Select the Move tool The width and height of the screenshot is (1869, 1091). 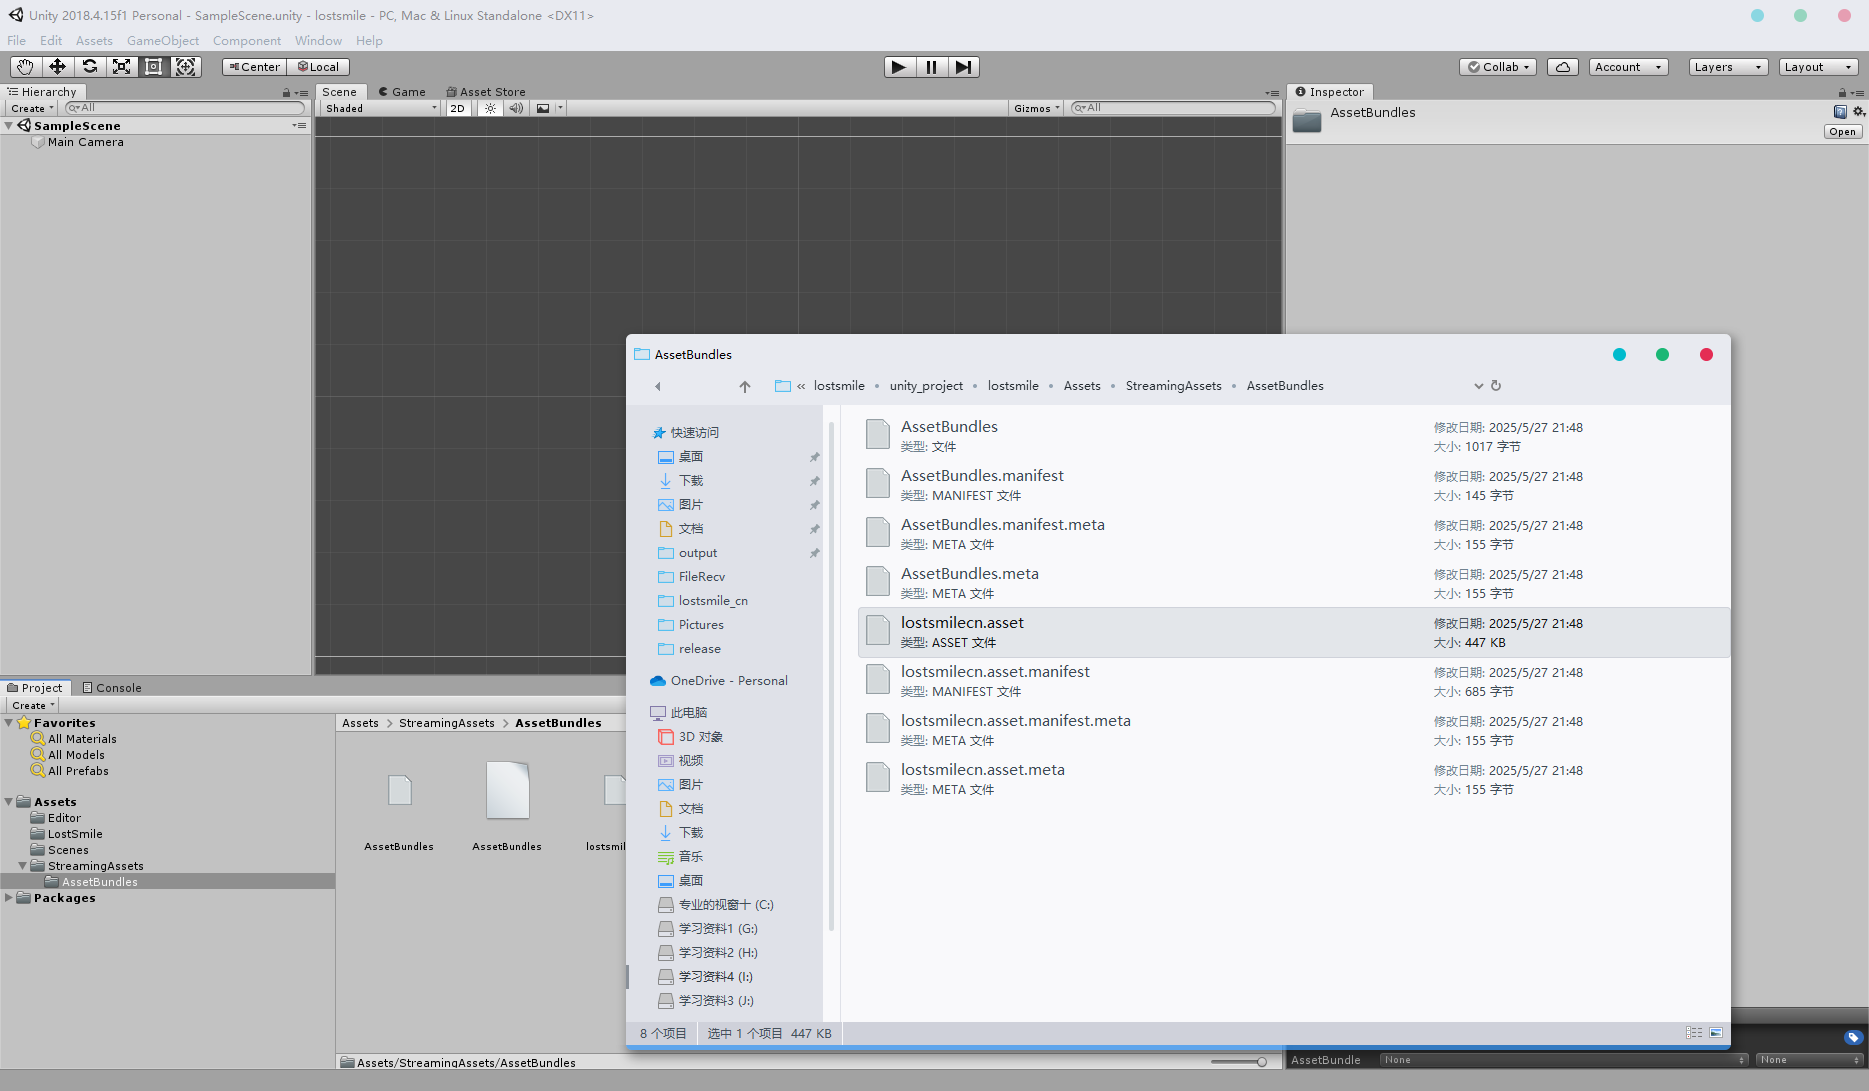tap(57, 67)
